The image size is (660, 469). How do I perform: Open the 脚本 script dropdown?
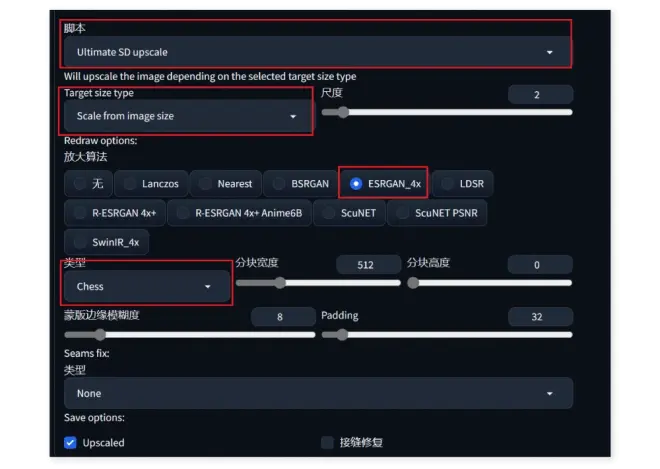point(318,52)
